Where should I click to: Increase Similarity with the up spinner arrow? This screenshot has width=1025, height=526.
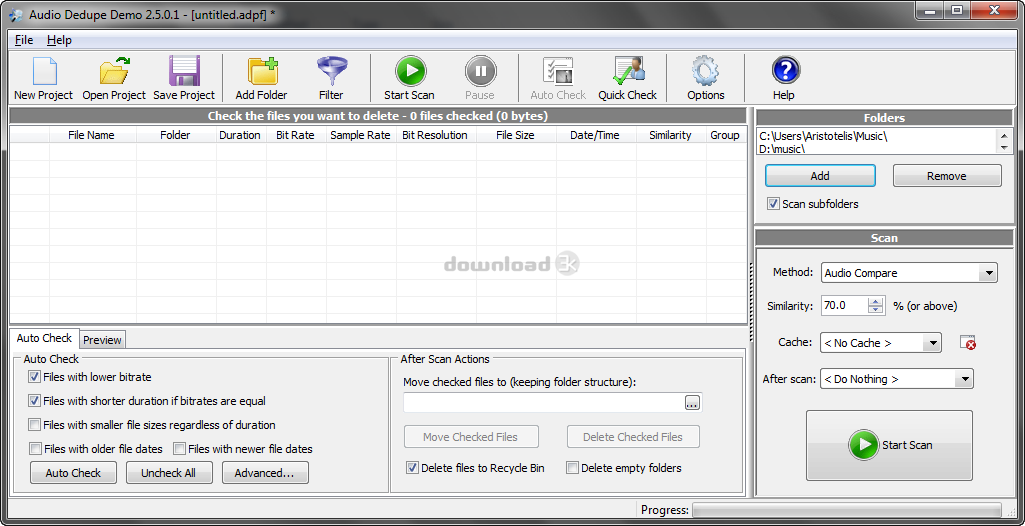coord(875,301)
